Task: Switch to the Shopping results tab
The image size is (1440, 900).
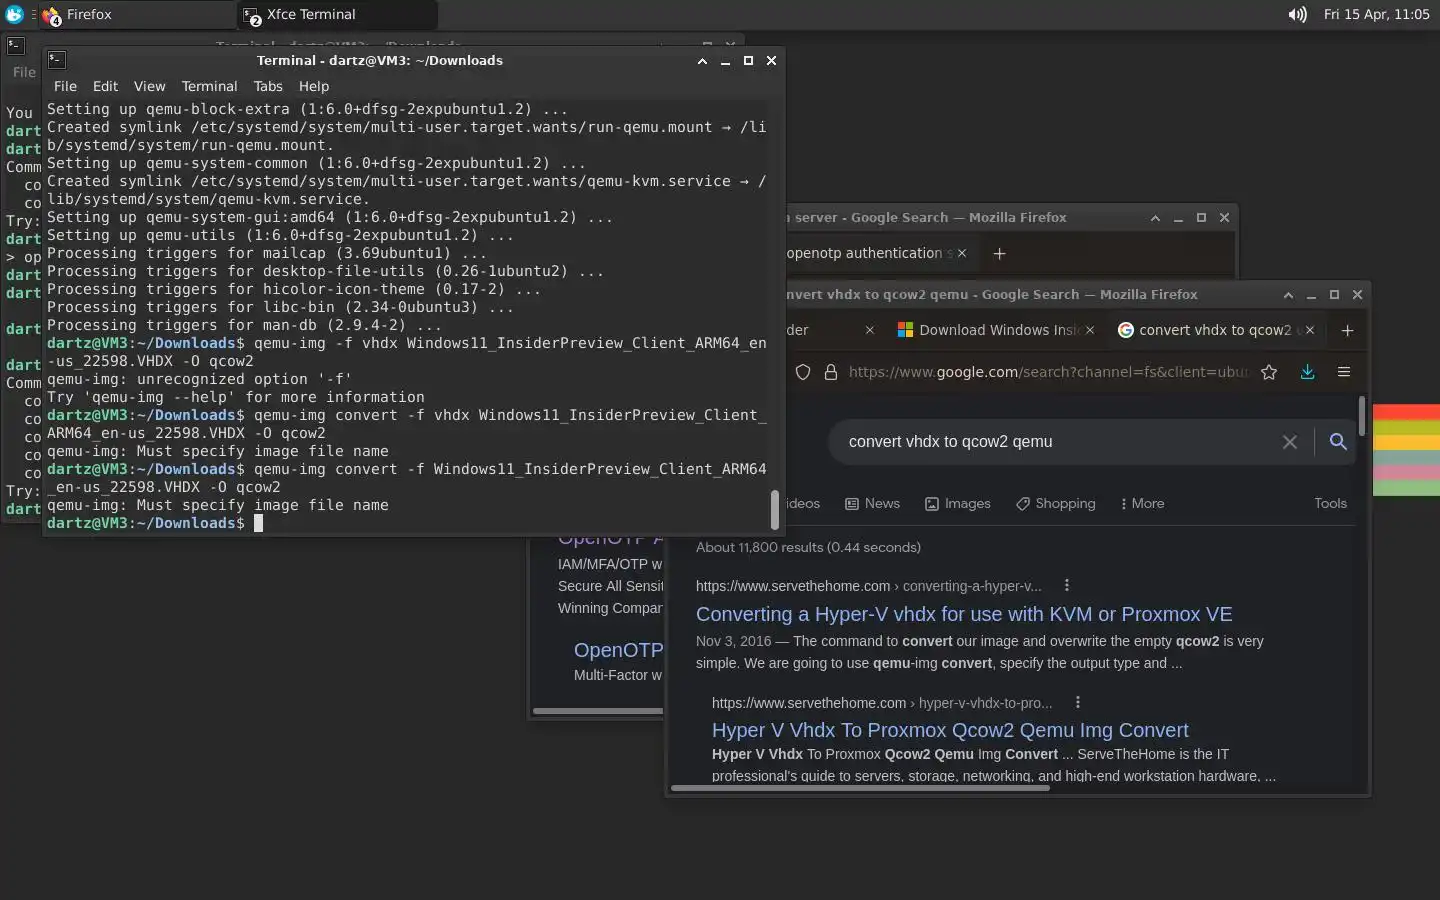Action: (x=1056, y=503)
